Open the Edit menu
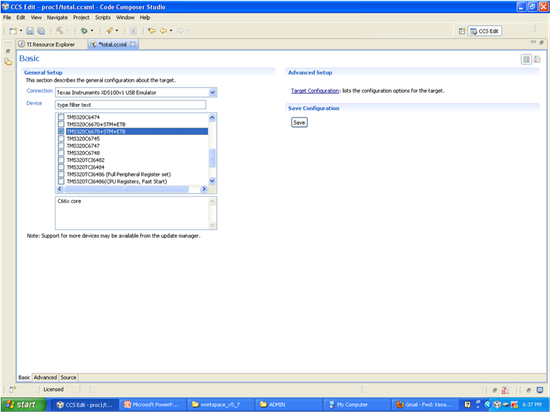 coord(21,18)
